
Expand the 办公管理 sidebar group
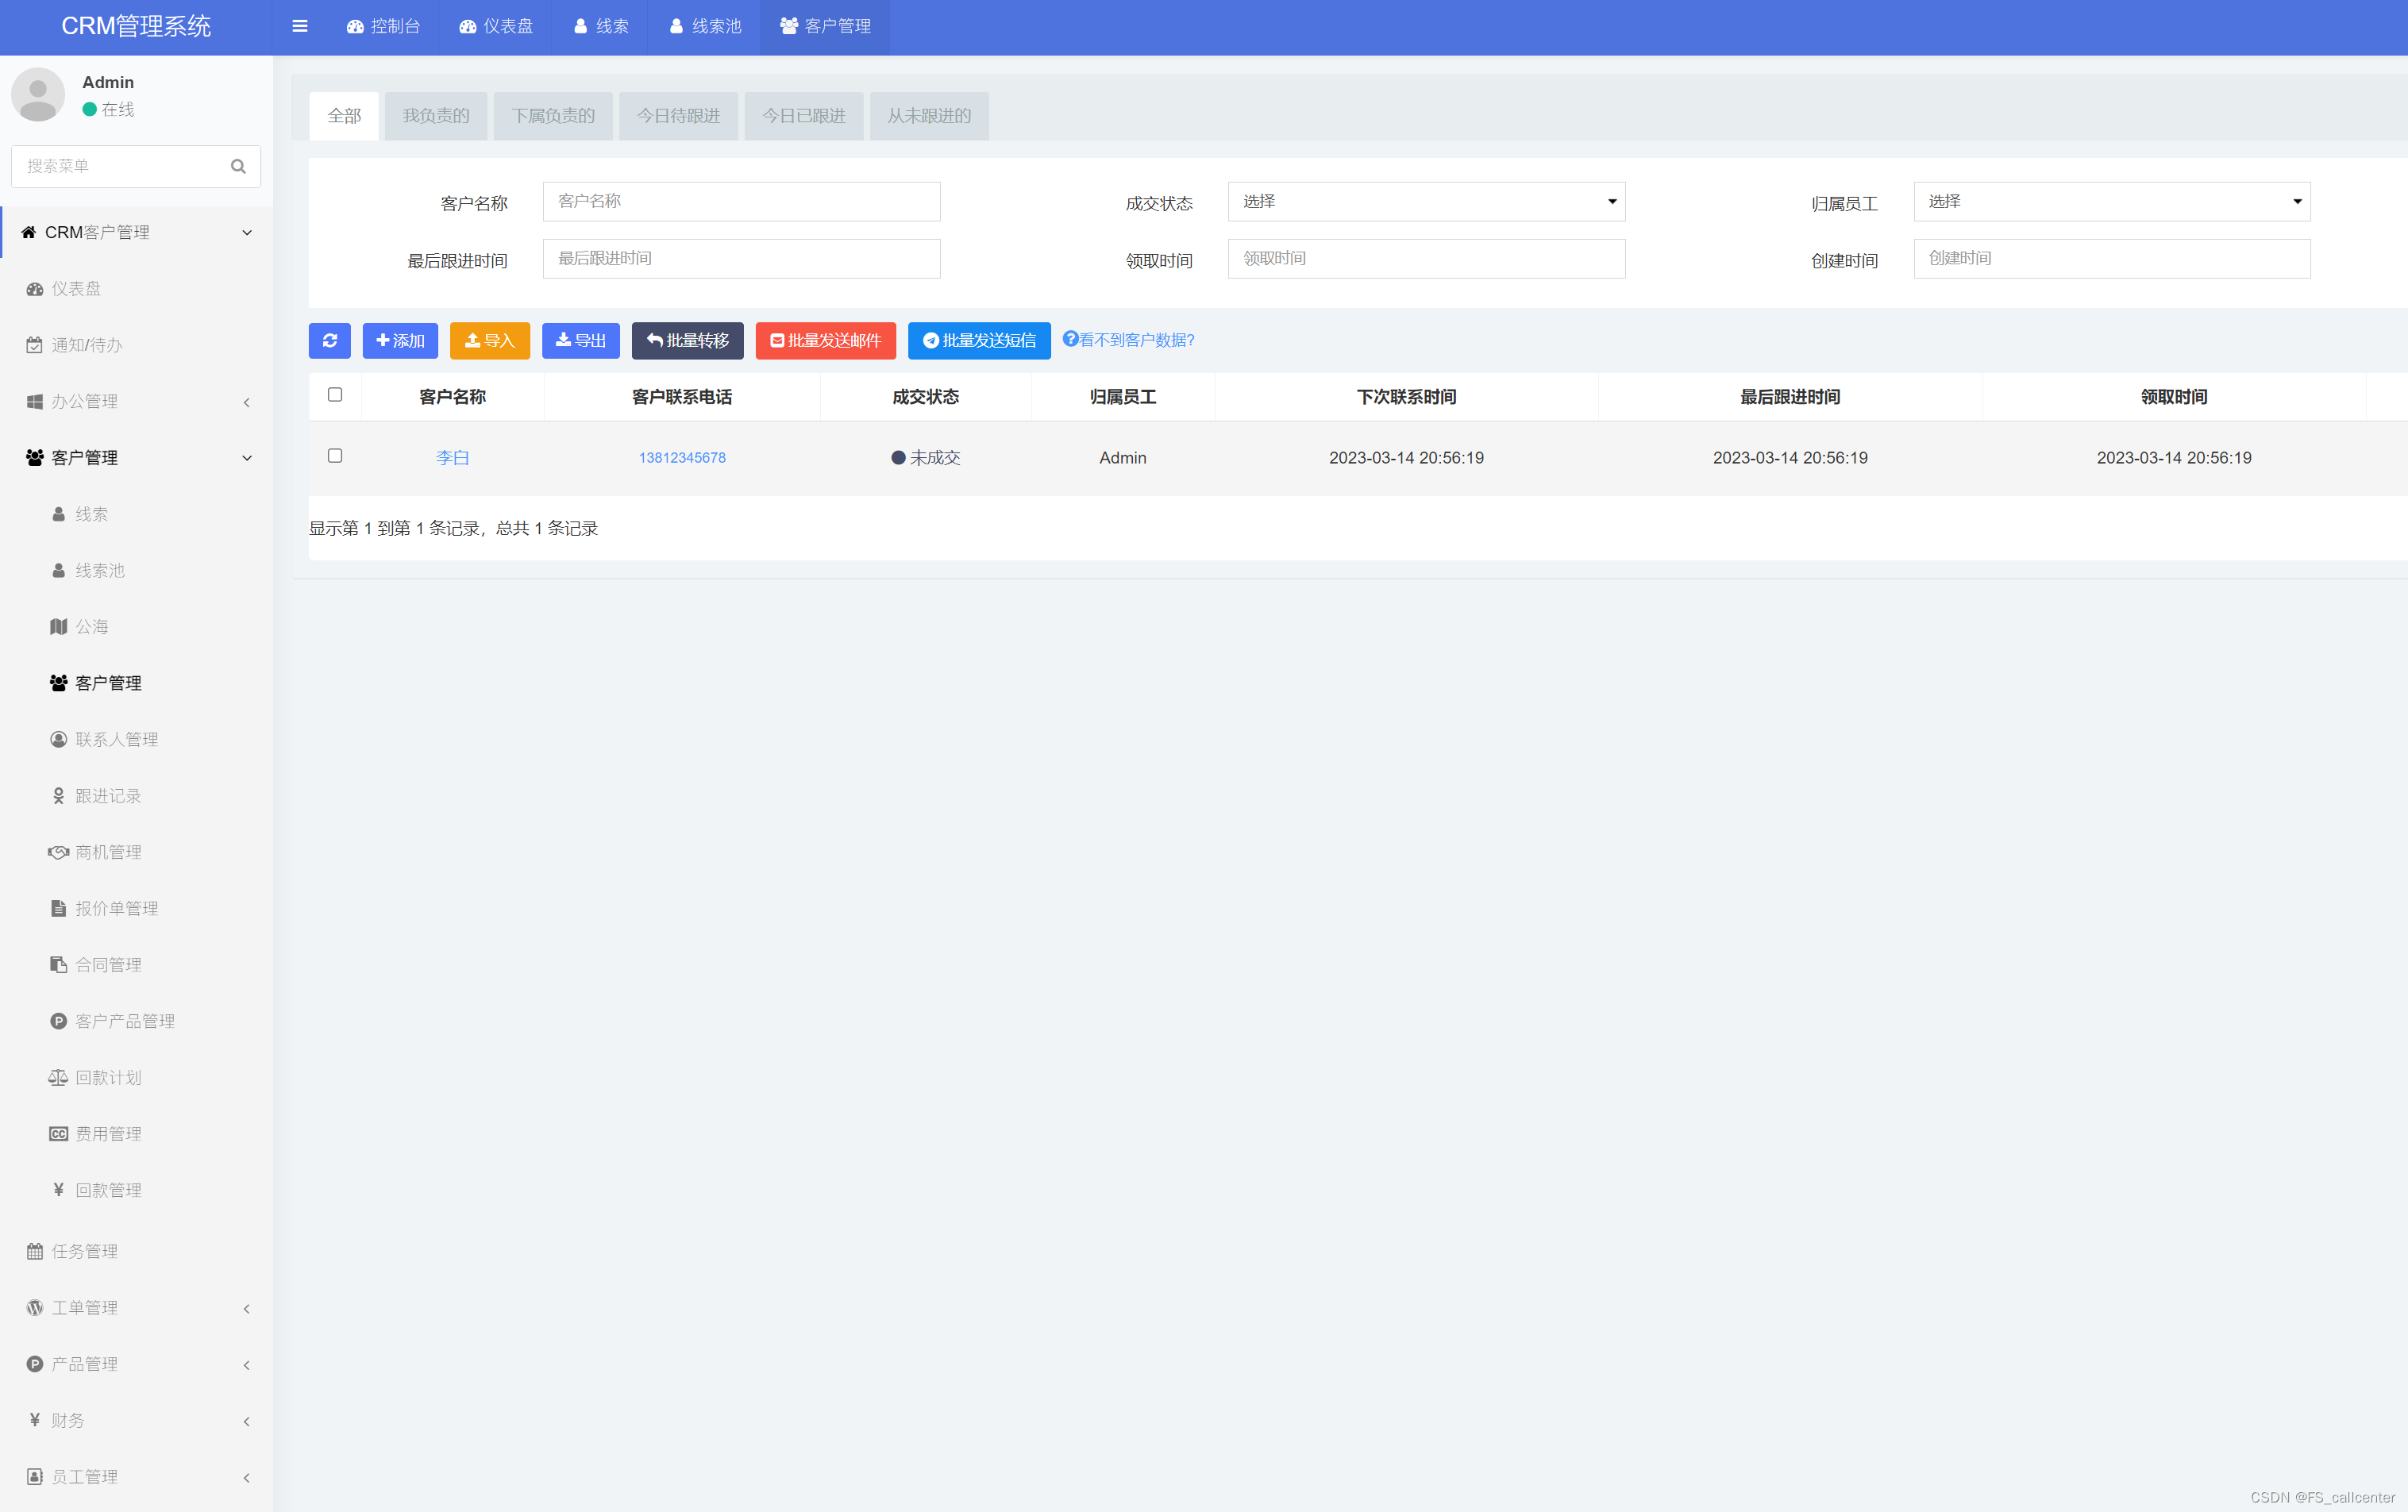coord(136,401)
